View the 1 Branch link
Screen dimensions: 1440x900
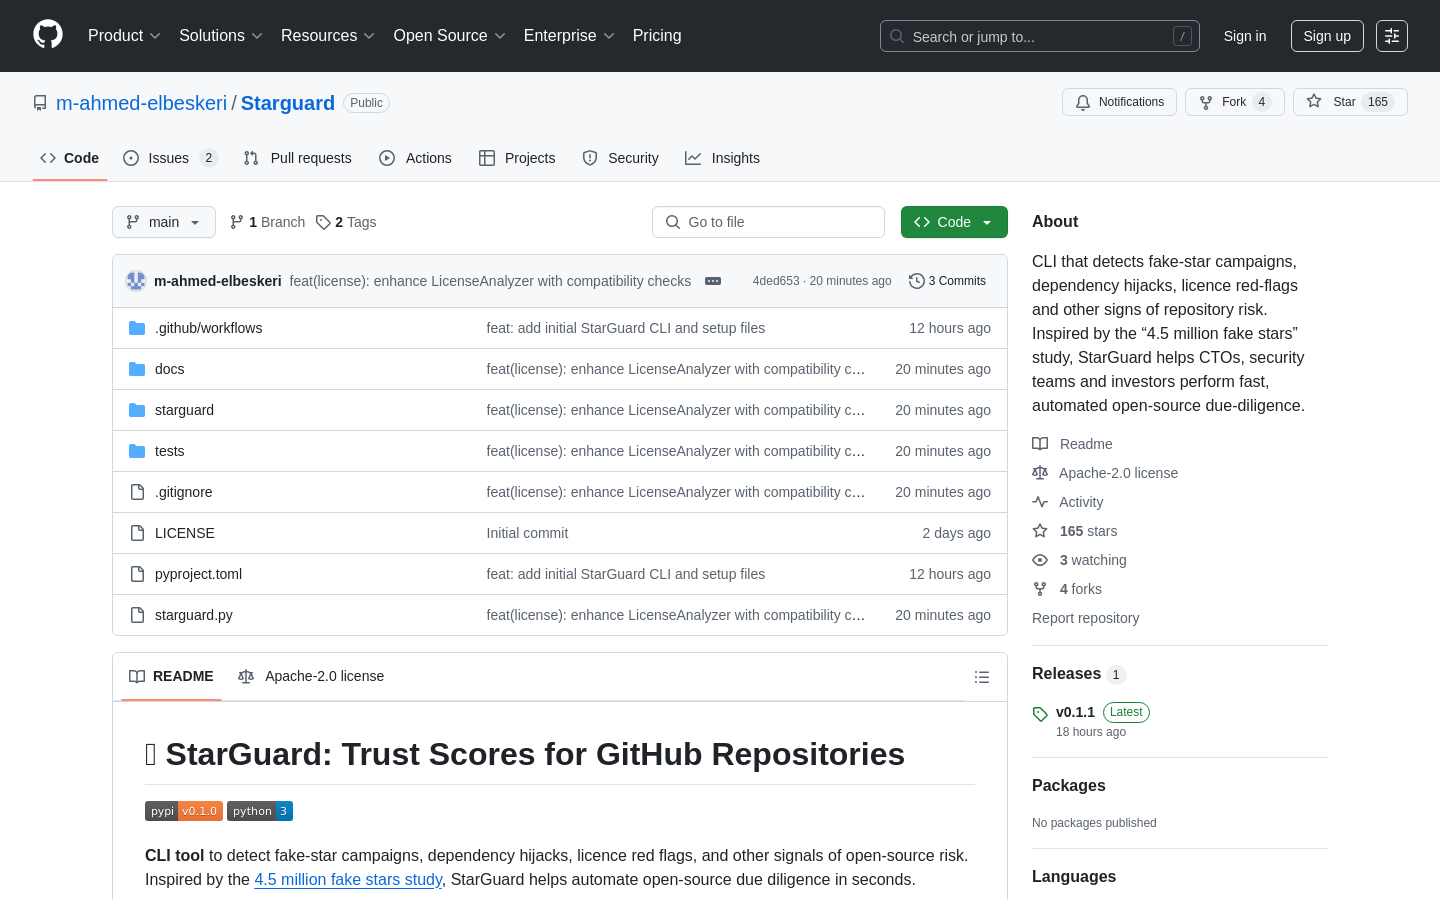point(268,222)
